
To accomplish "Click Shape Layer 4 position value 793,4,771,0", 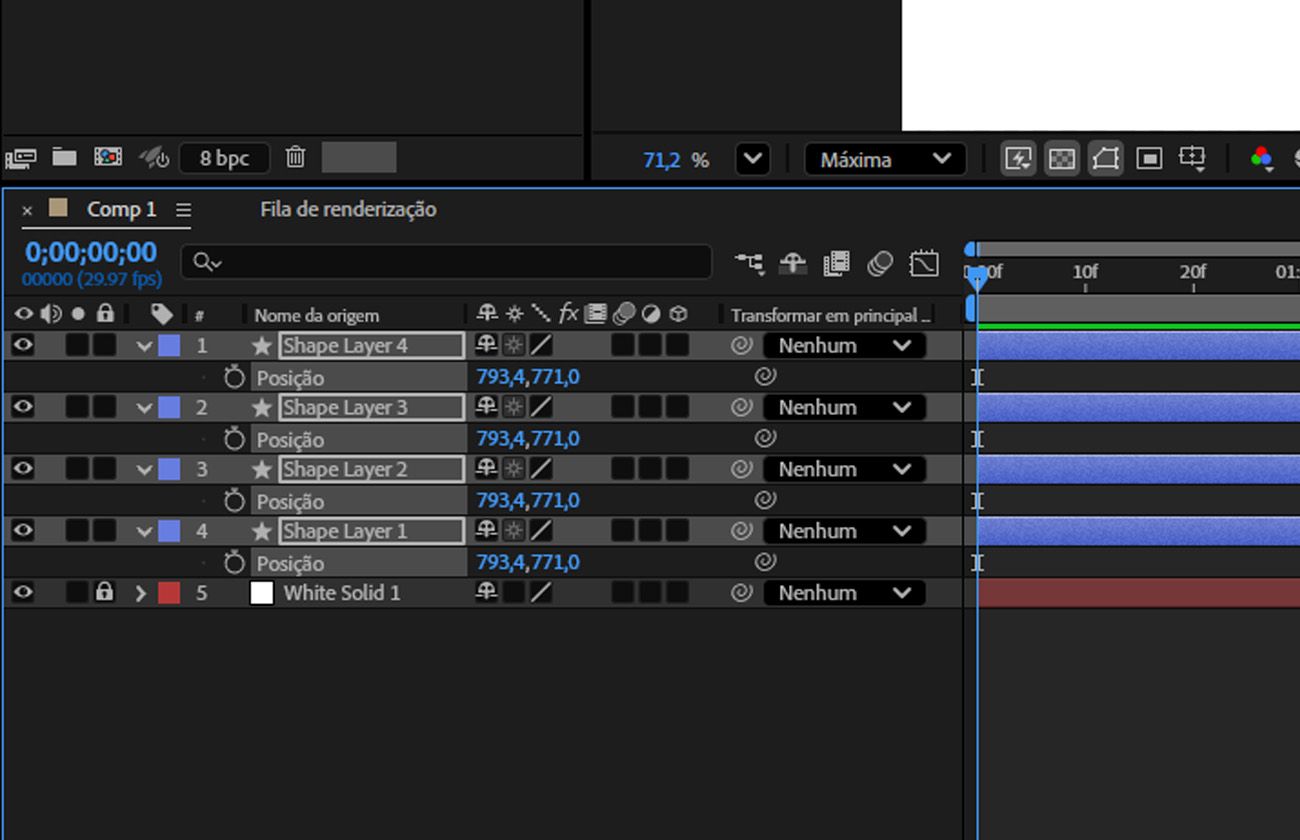I will tap(528, 377).
